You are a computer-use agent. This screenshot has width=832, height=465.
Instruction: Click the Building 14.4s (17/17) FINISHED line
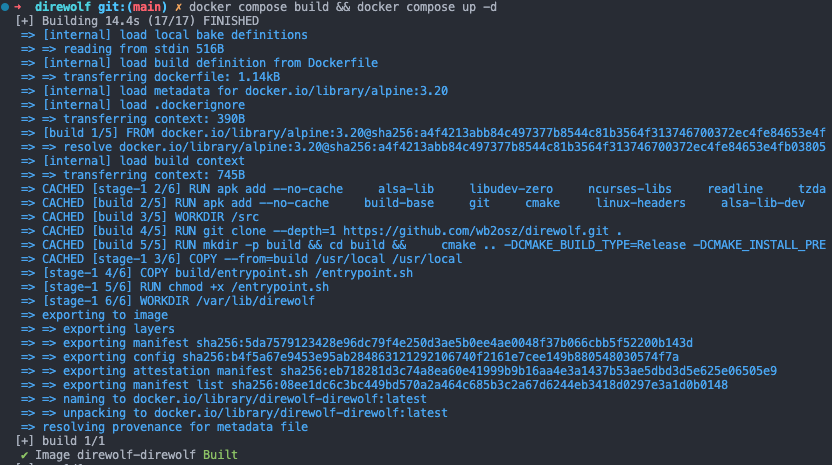coord(137,21)
